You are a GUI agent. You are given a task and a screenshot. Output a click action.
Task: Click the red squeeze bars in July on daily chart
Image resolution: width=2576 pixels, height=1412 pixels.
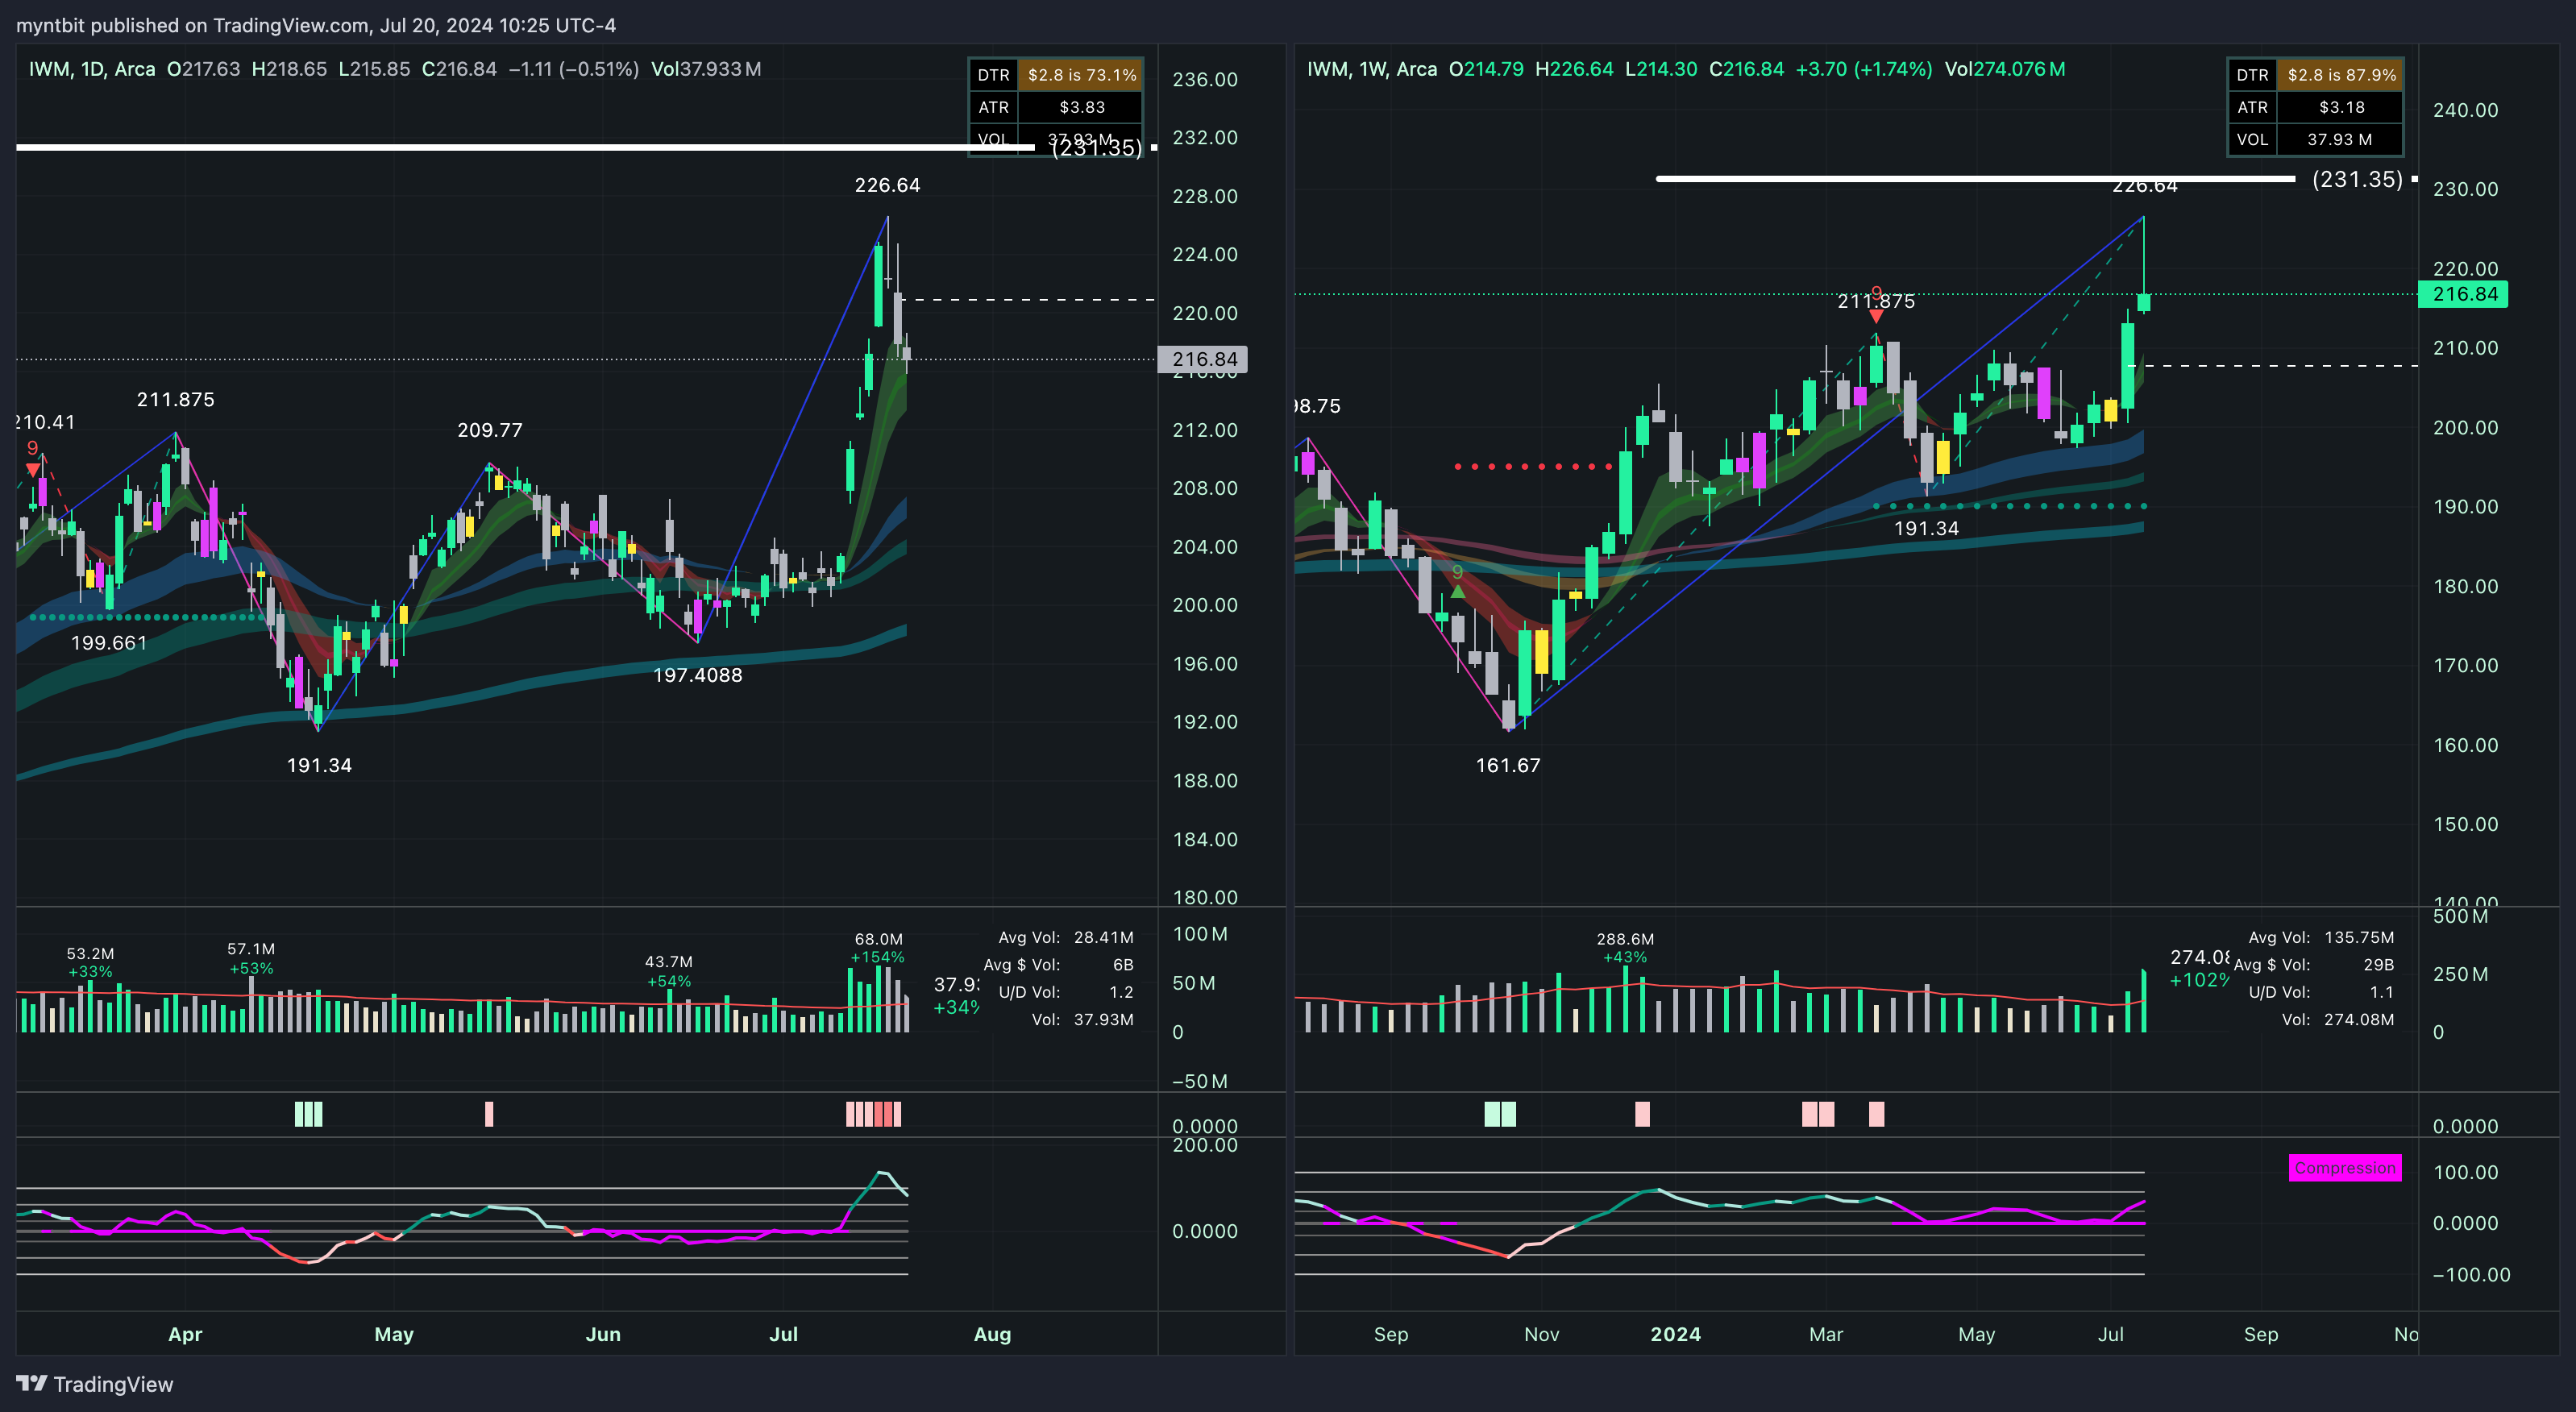tap(874, 1114)
